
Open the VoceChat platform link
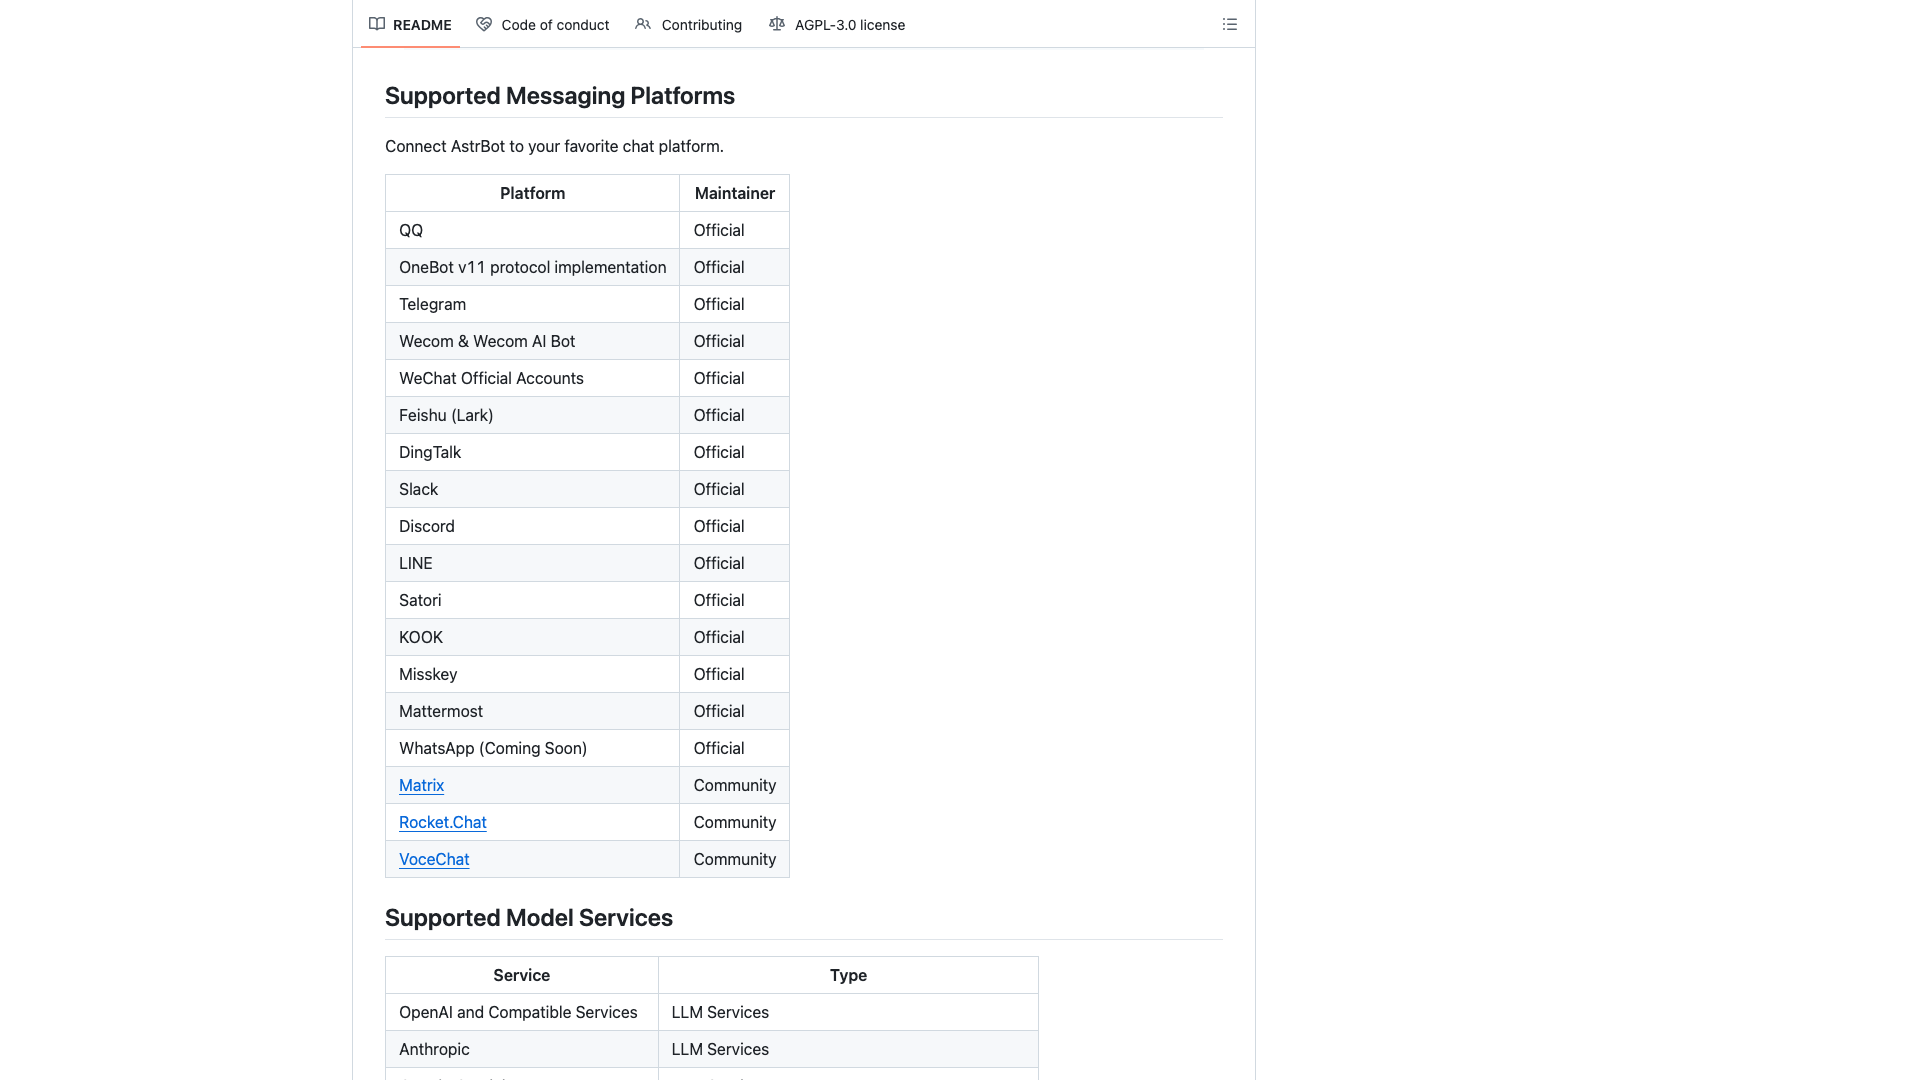click(434, 859)
